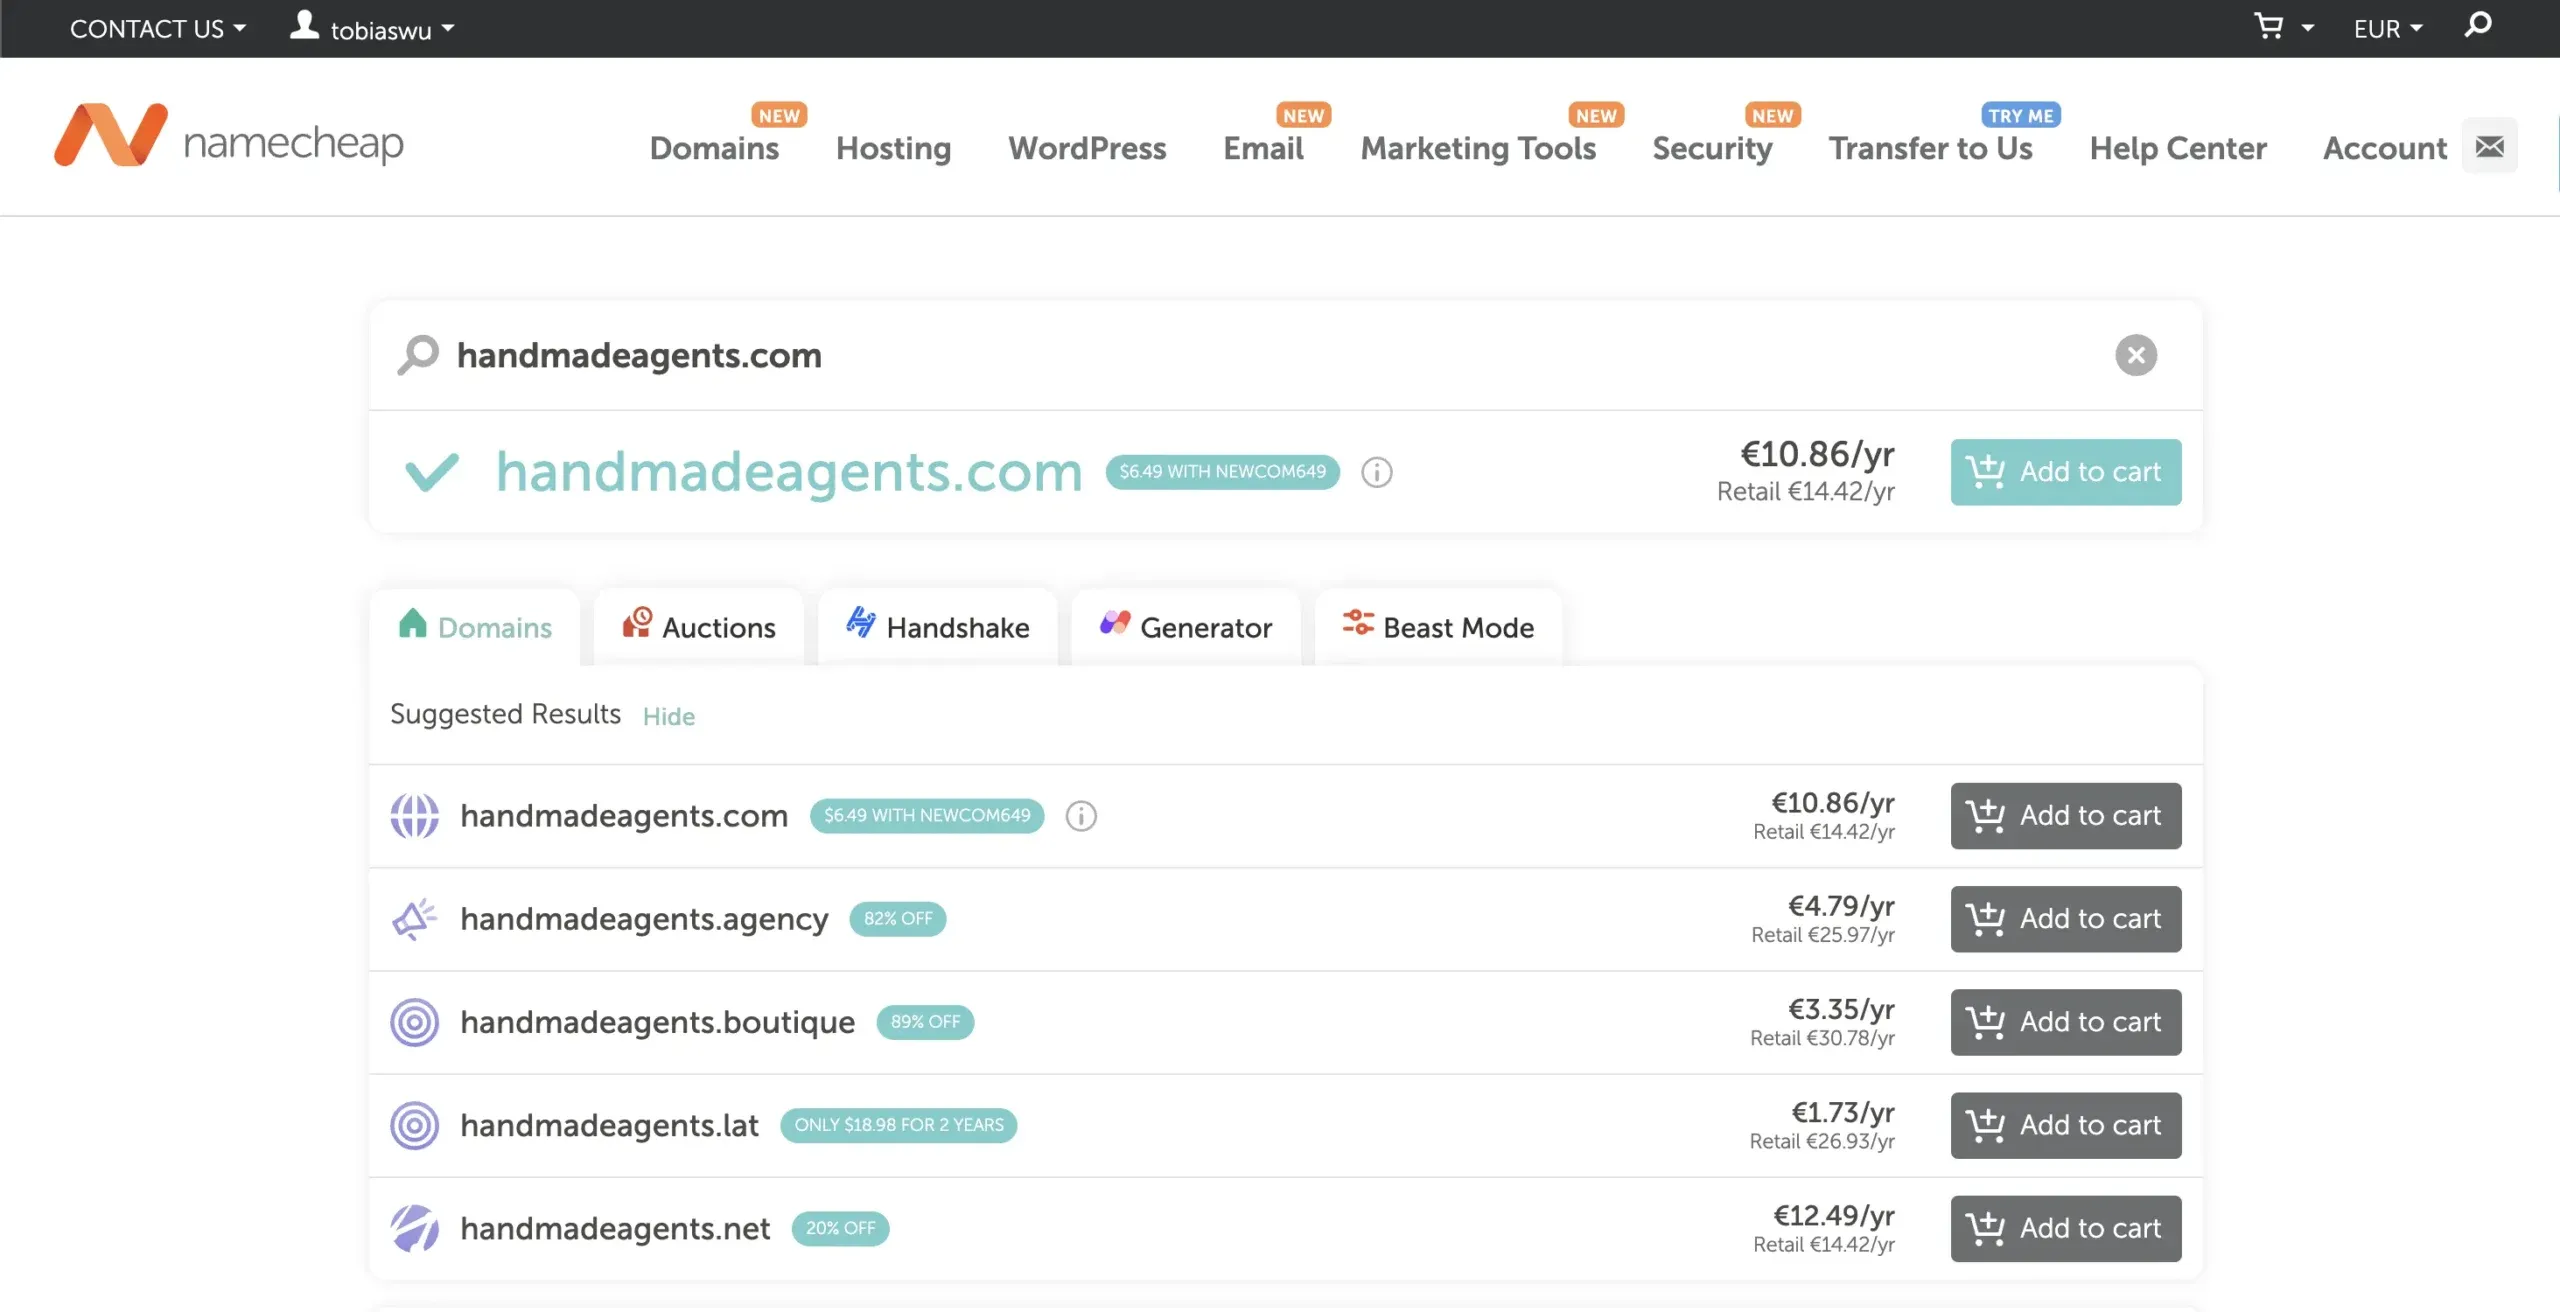Image resolution: width=2560 pixels, height=1312 pixels.
Task: Open the Account menu
Action: [2385, 148]
